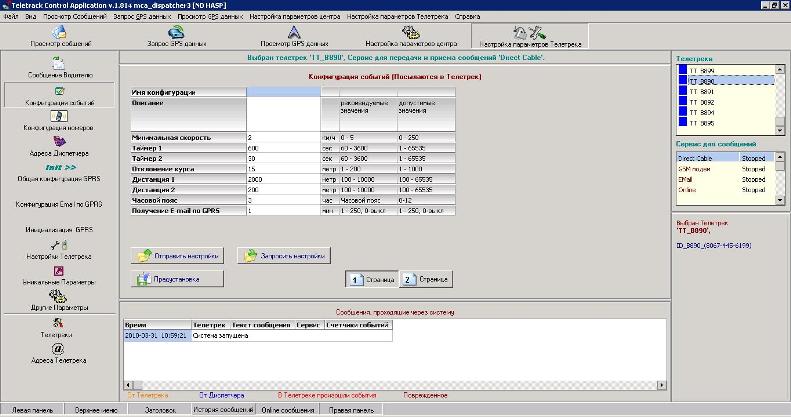Select the GSM модем service row

coord(706,168)
